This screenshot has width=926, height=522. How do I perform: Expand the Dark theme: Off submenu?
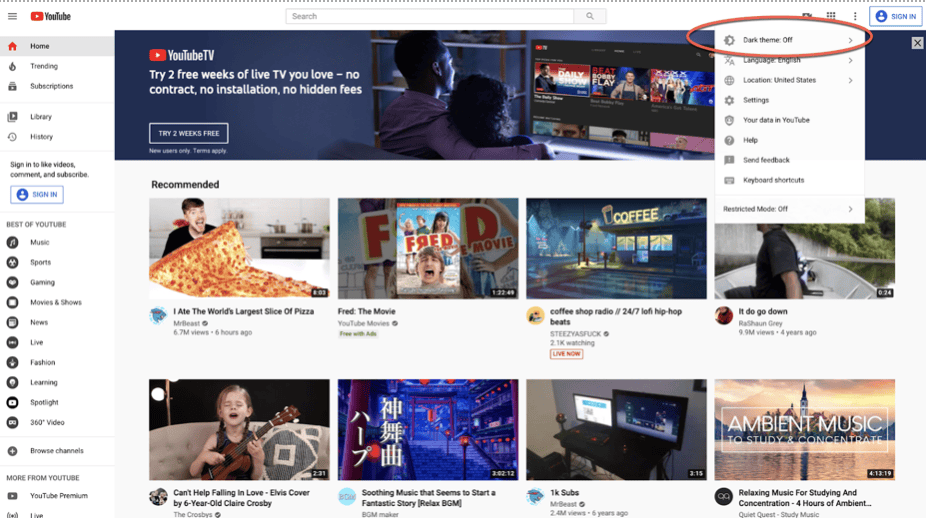tap(790, 40)
